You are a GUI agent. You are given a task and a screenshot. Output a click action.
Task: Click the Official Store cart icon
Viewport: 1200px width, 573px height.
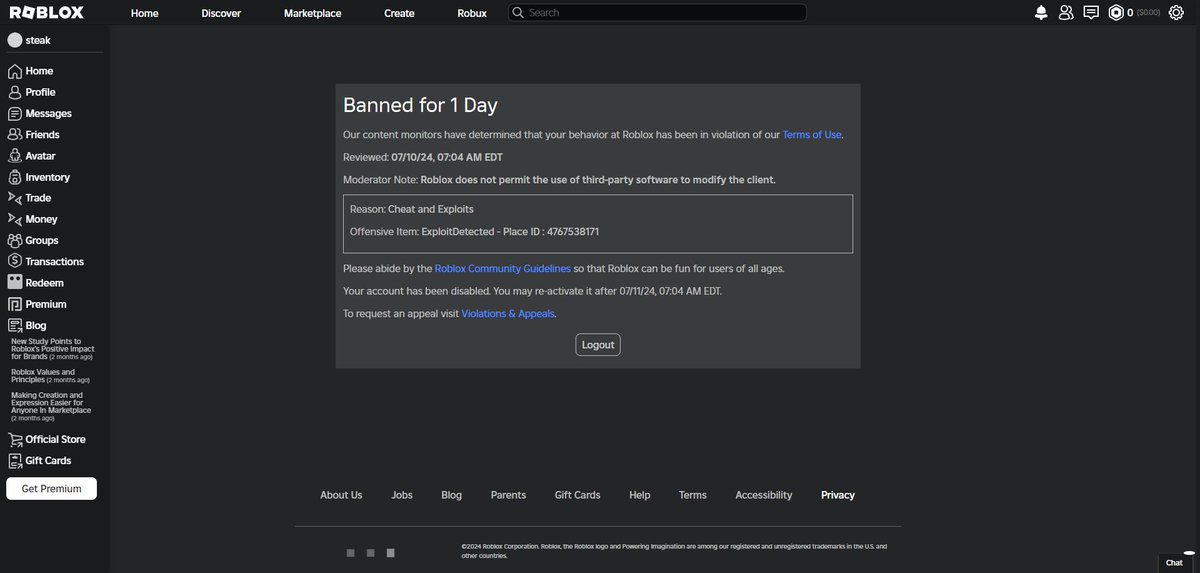coord(15,440)
